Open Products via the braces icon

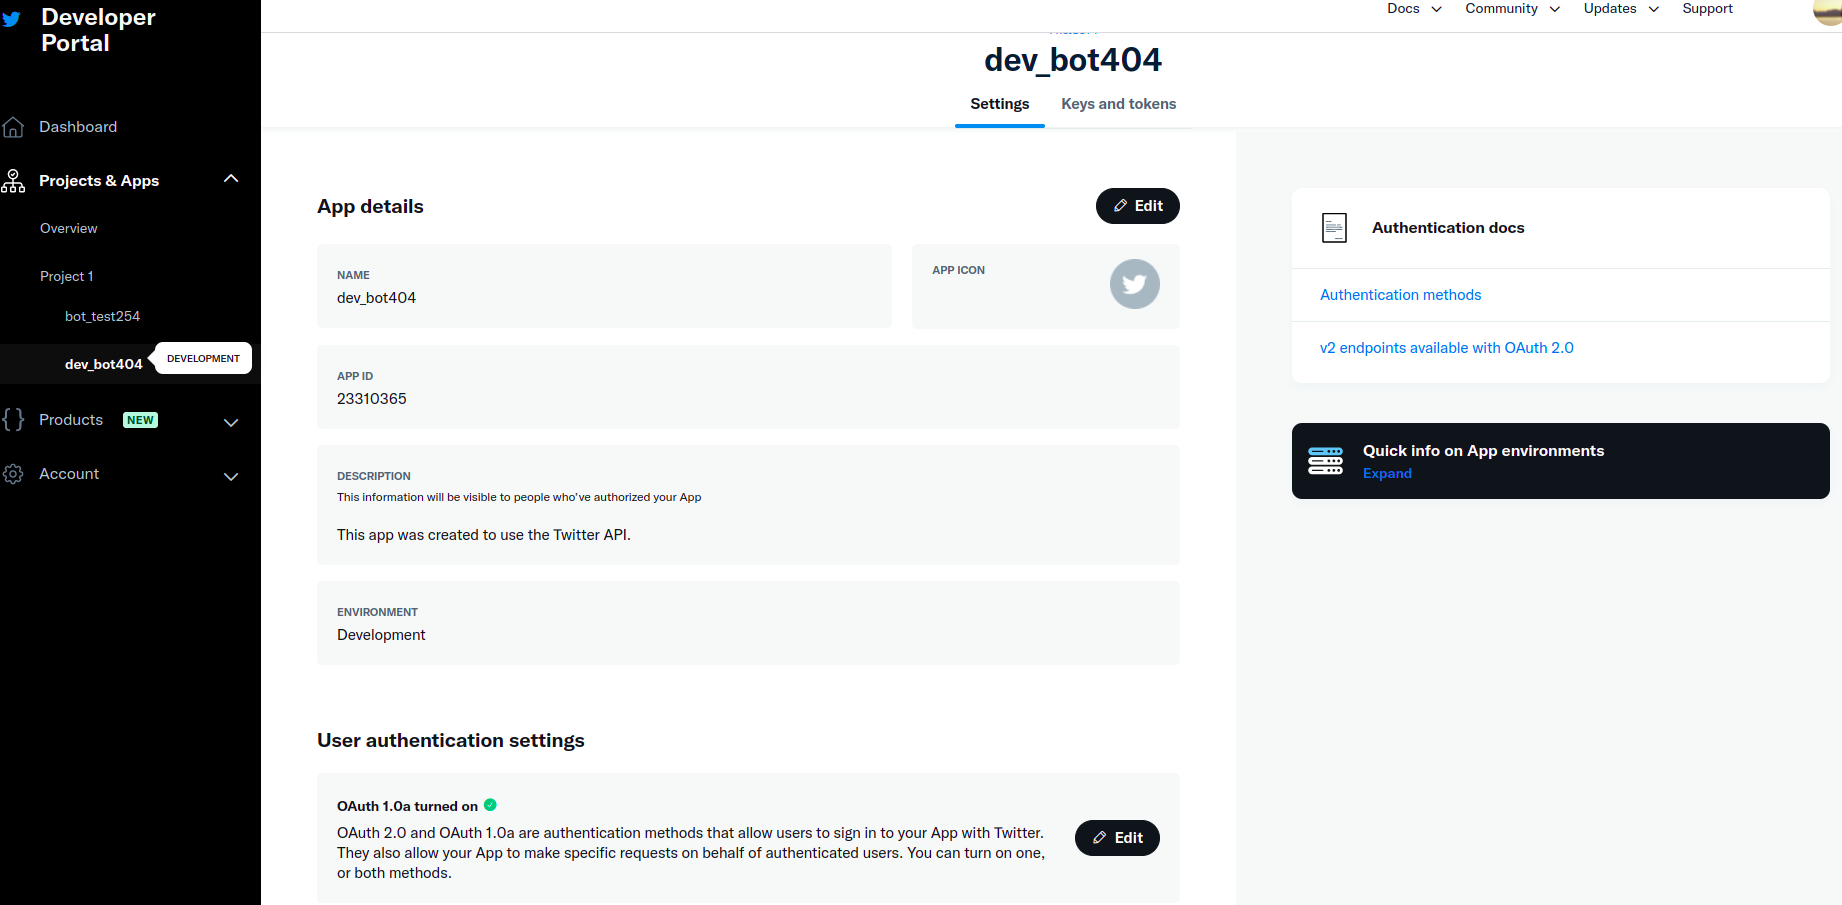pyautogui.click(x=13, y=419)
